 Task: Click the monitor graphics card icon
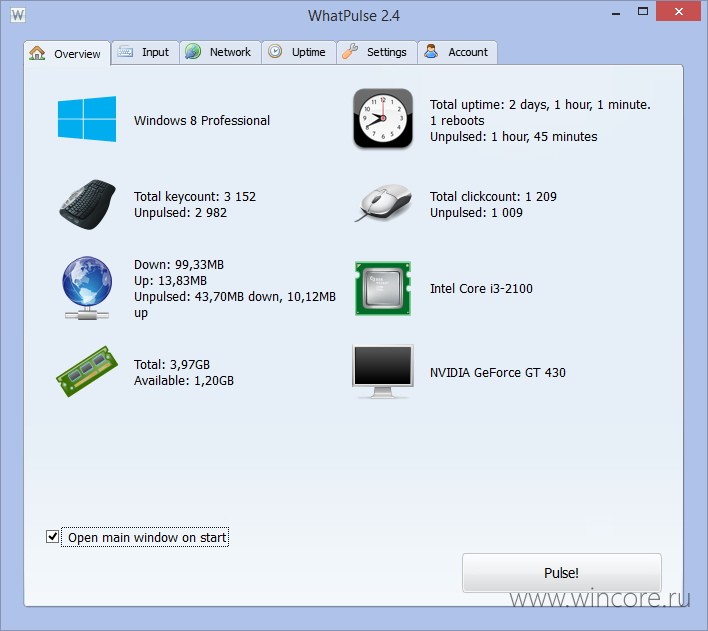pos(383,372)
